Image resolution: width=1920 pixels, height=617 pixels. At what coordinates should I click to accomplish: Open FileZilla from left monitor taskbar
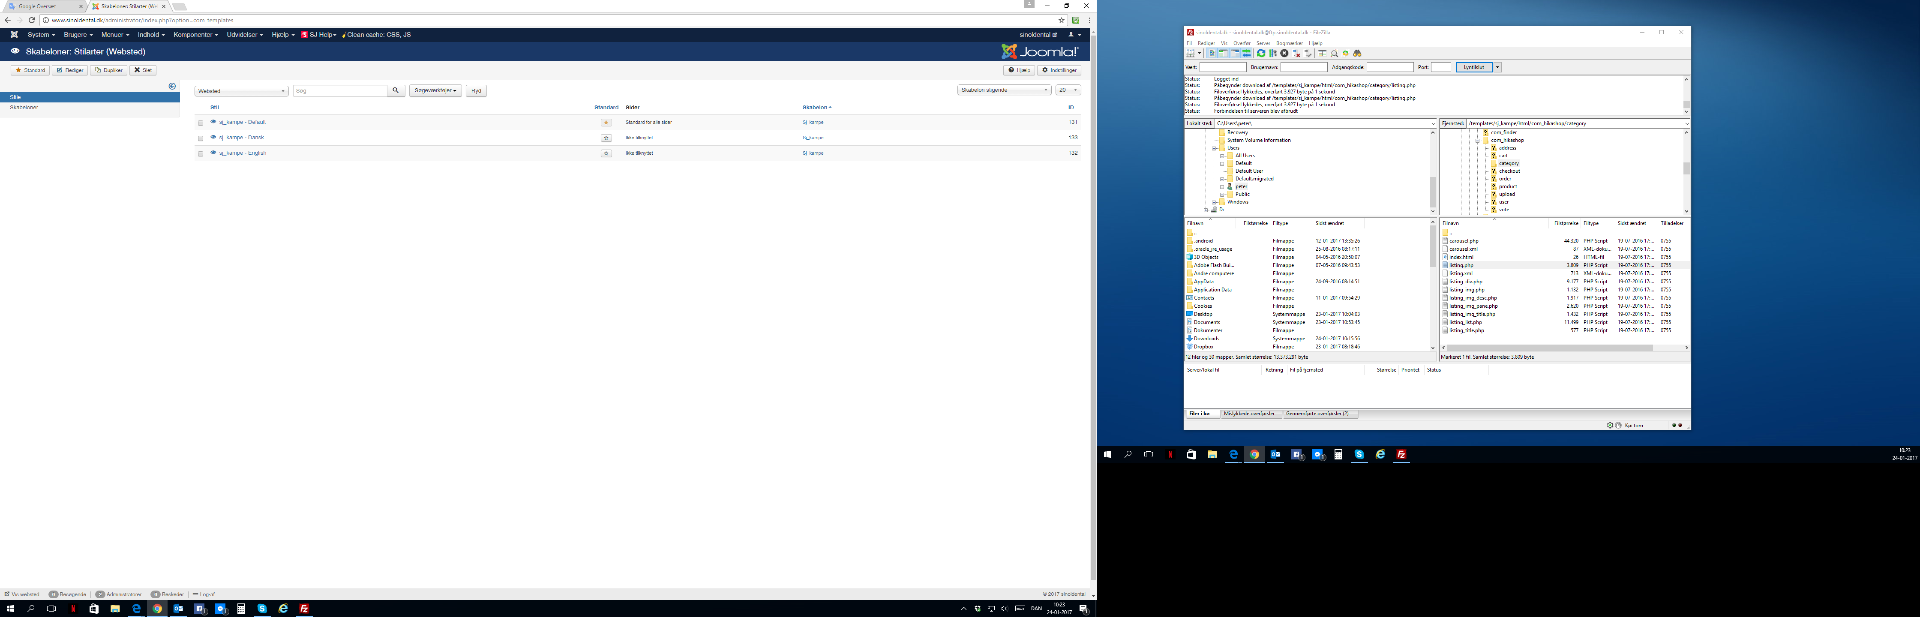pos(304,608)
